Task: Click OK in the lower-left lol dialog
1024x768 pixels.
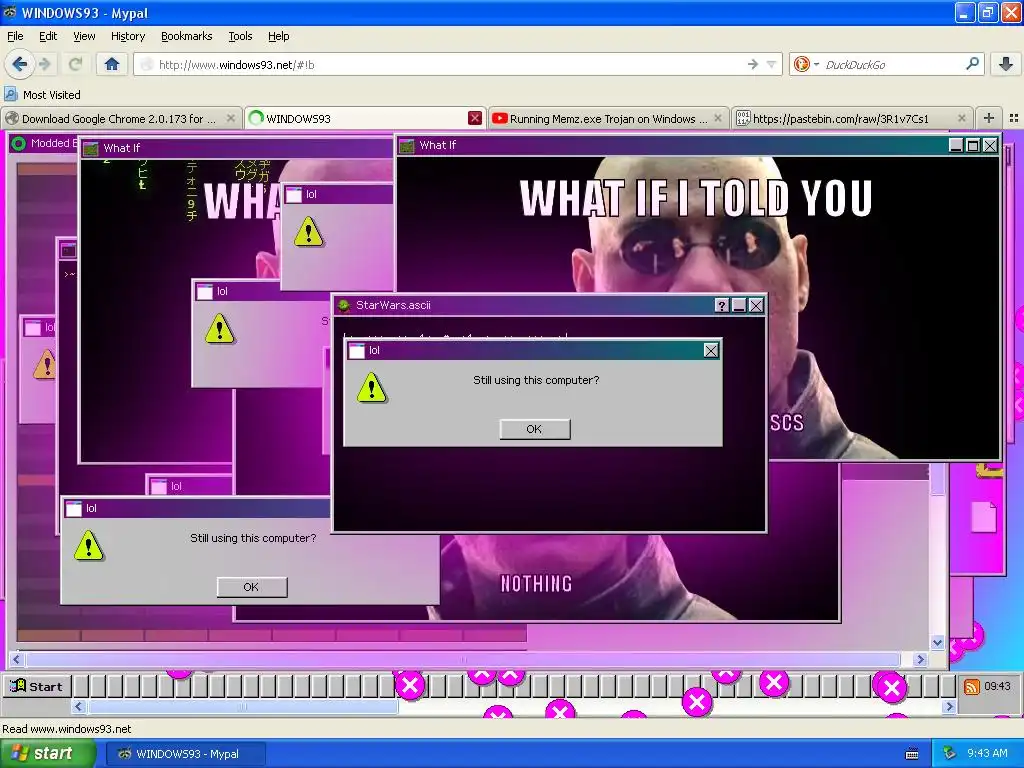Action: [x=251, y=587]
